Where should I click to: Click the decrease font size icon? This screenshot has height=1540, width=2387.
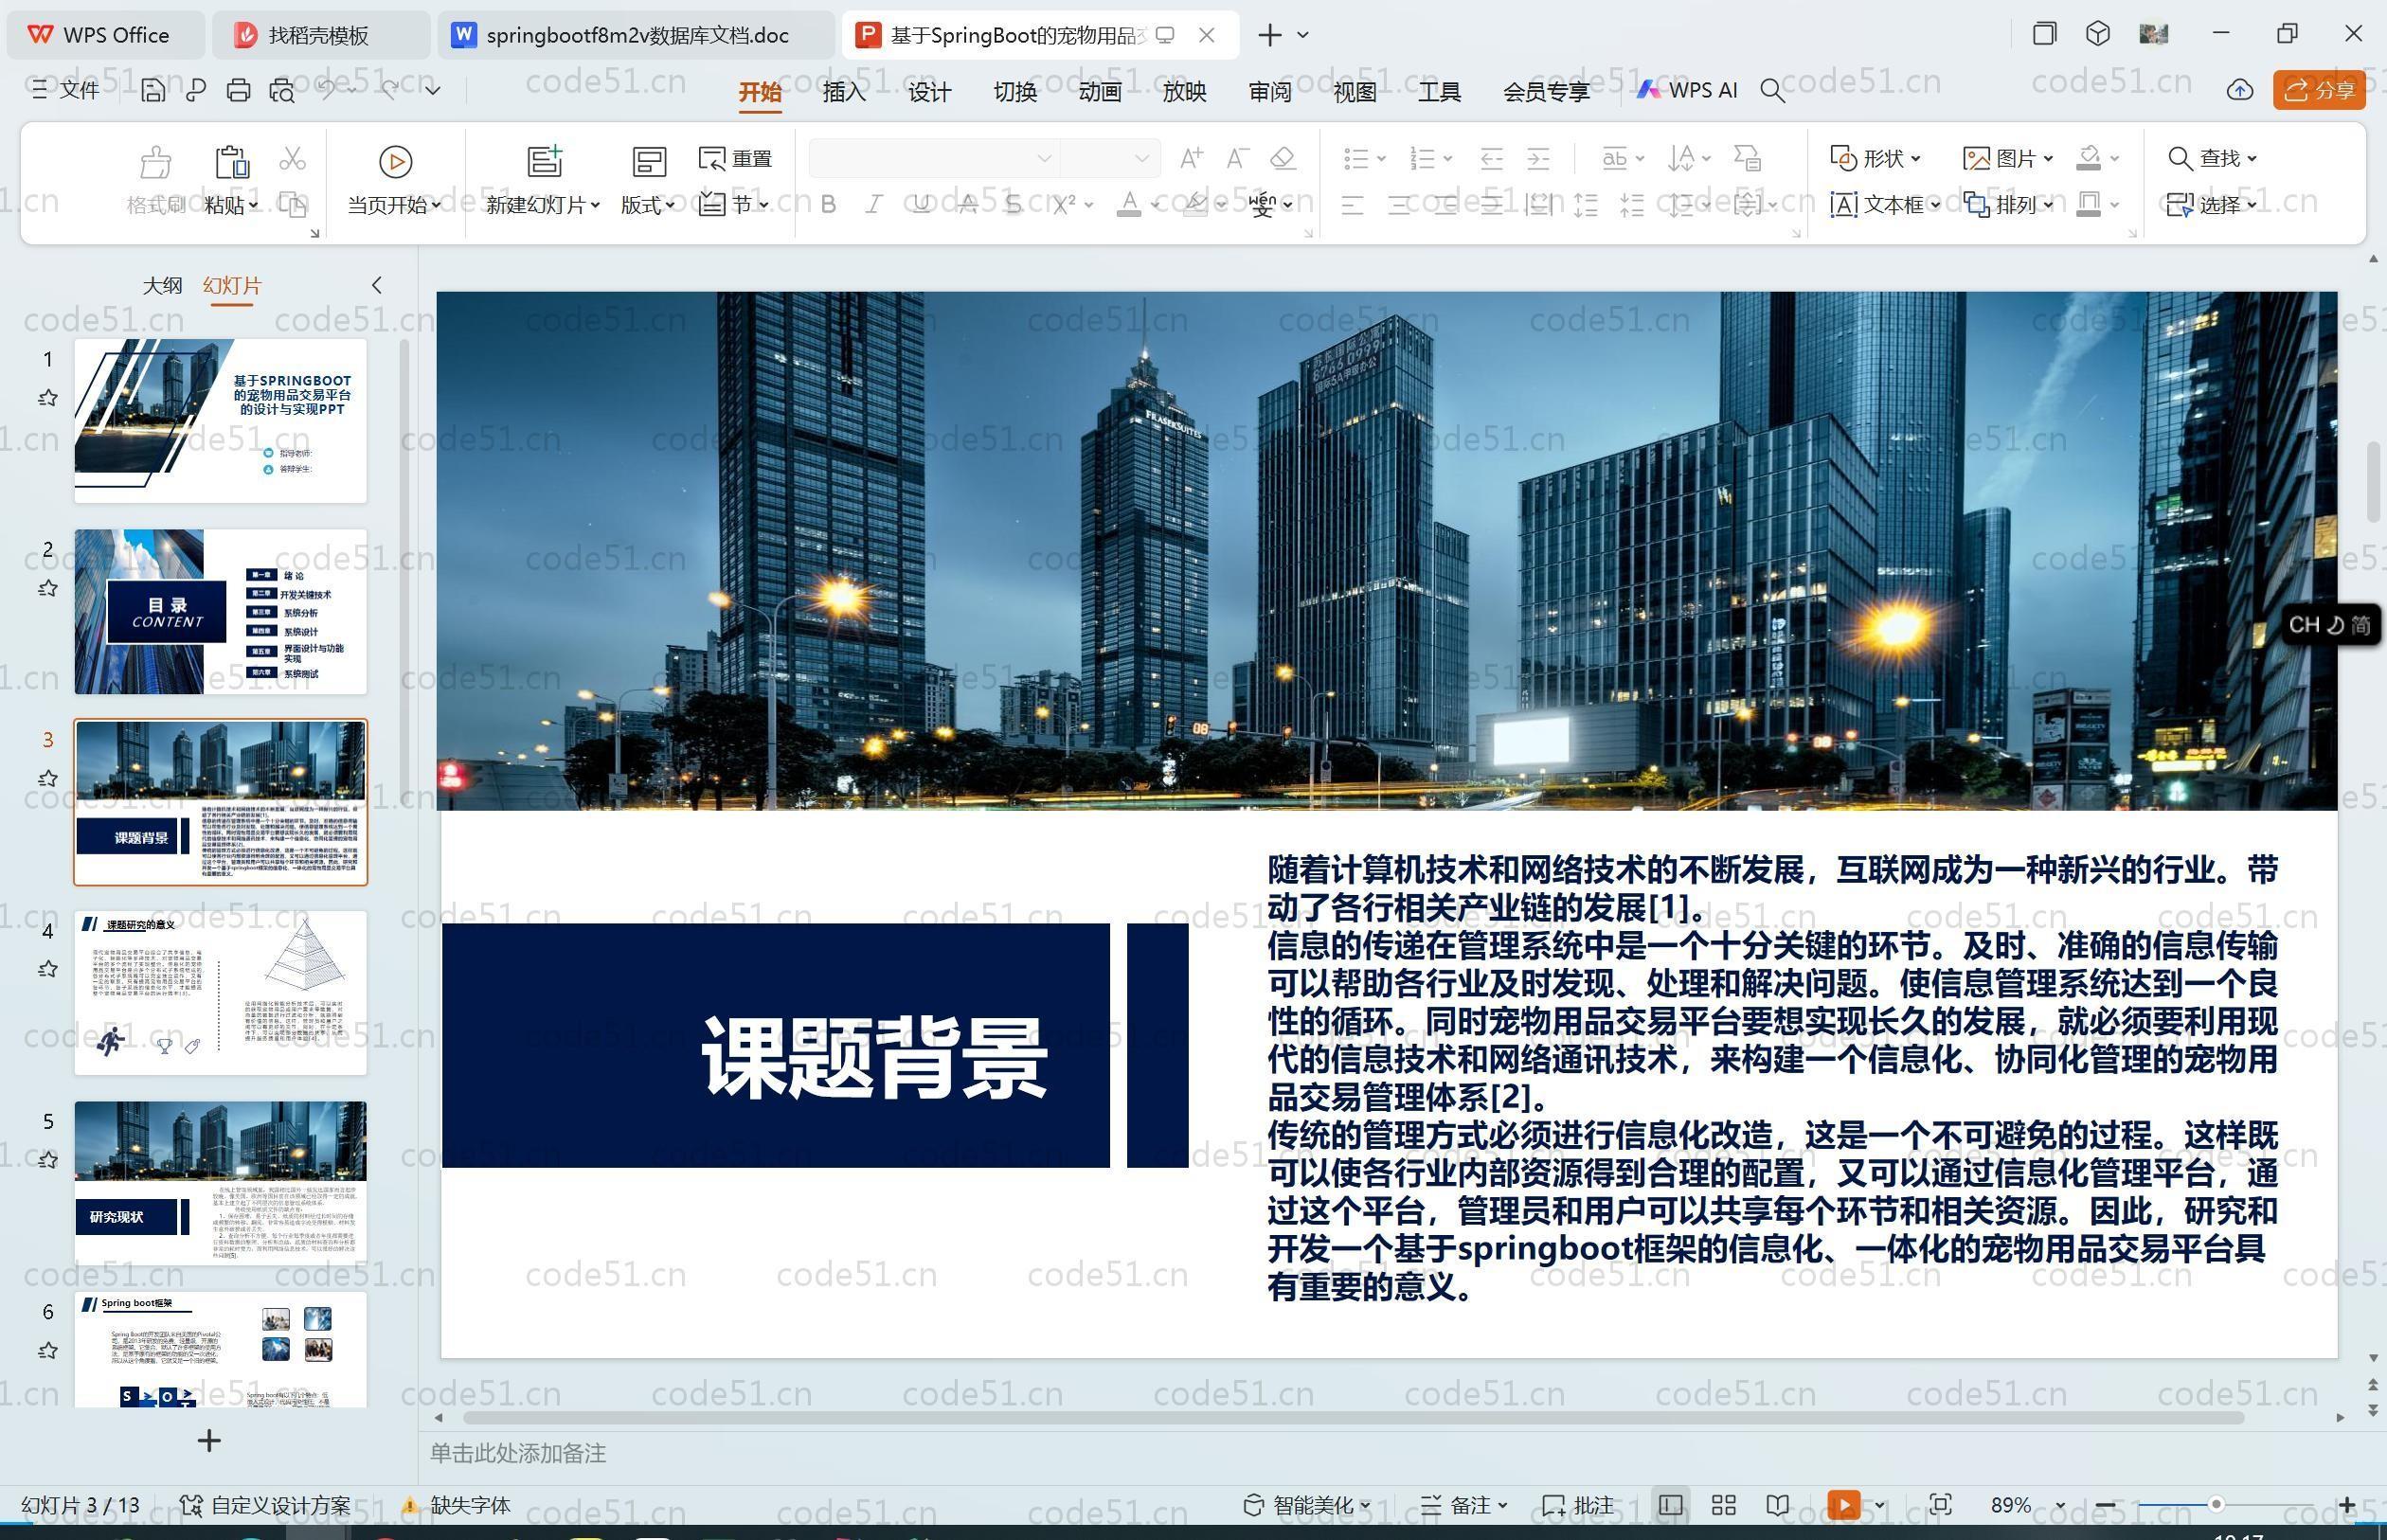pos(1237,158)
